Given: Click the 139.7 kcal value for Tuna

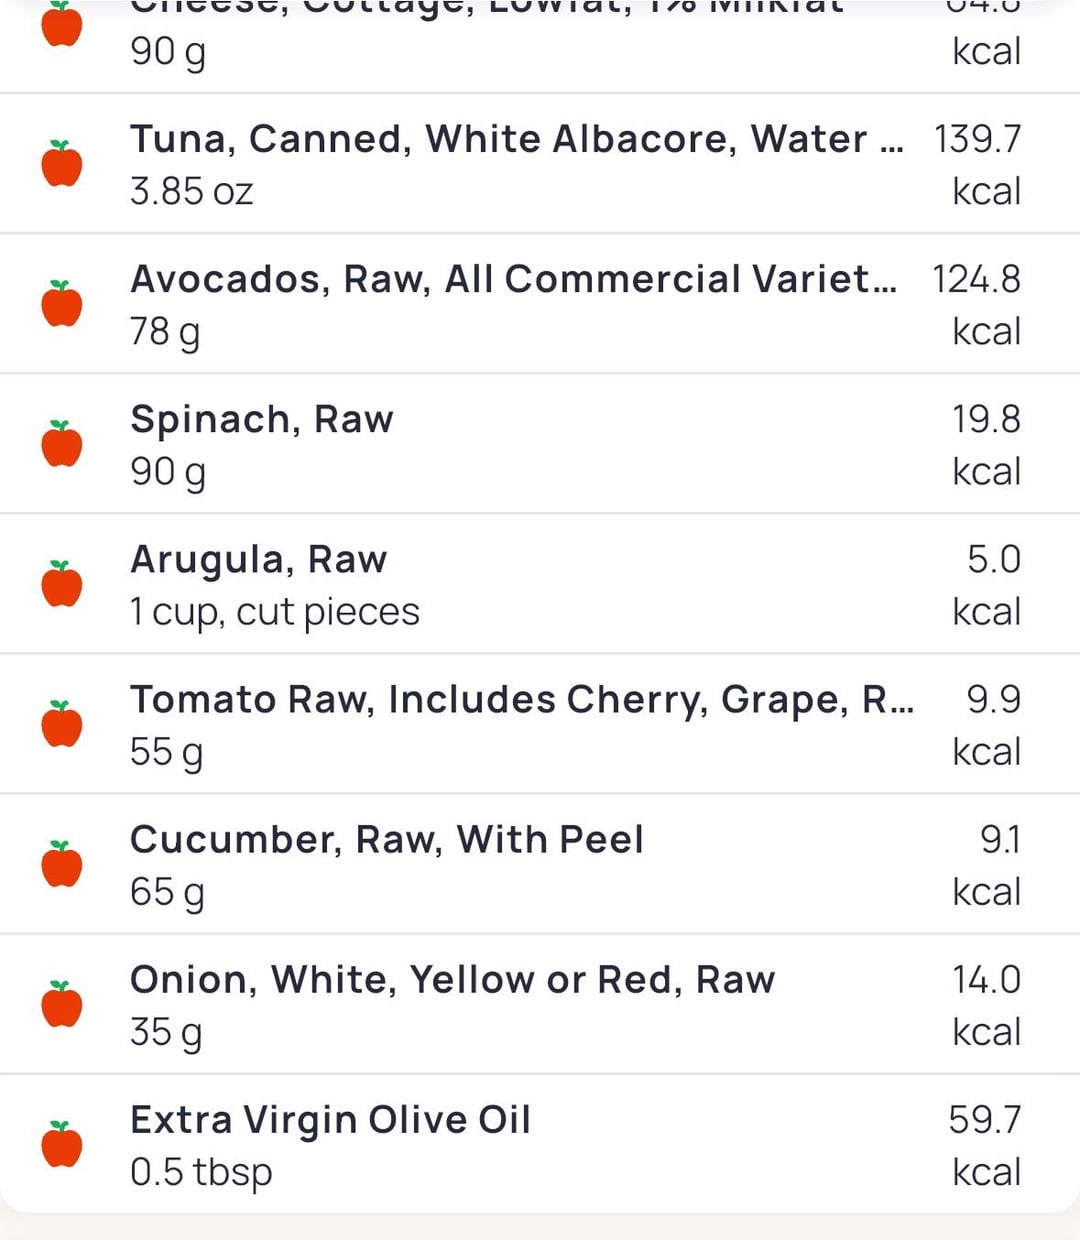Looking at the screenshot, I should 977,164.
